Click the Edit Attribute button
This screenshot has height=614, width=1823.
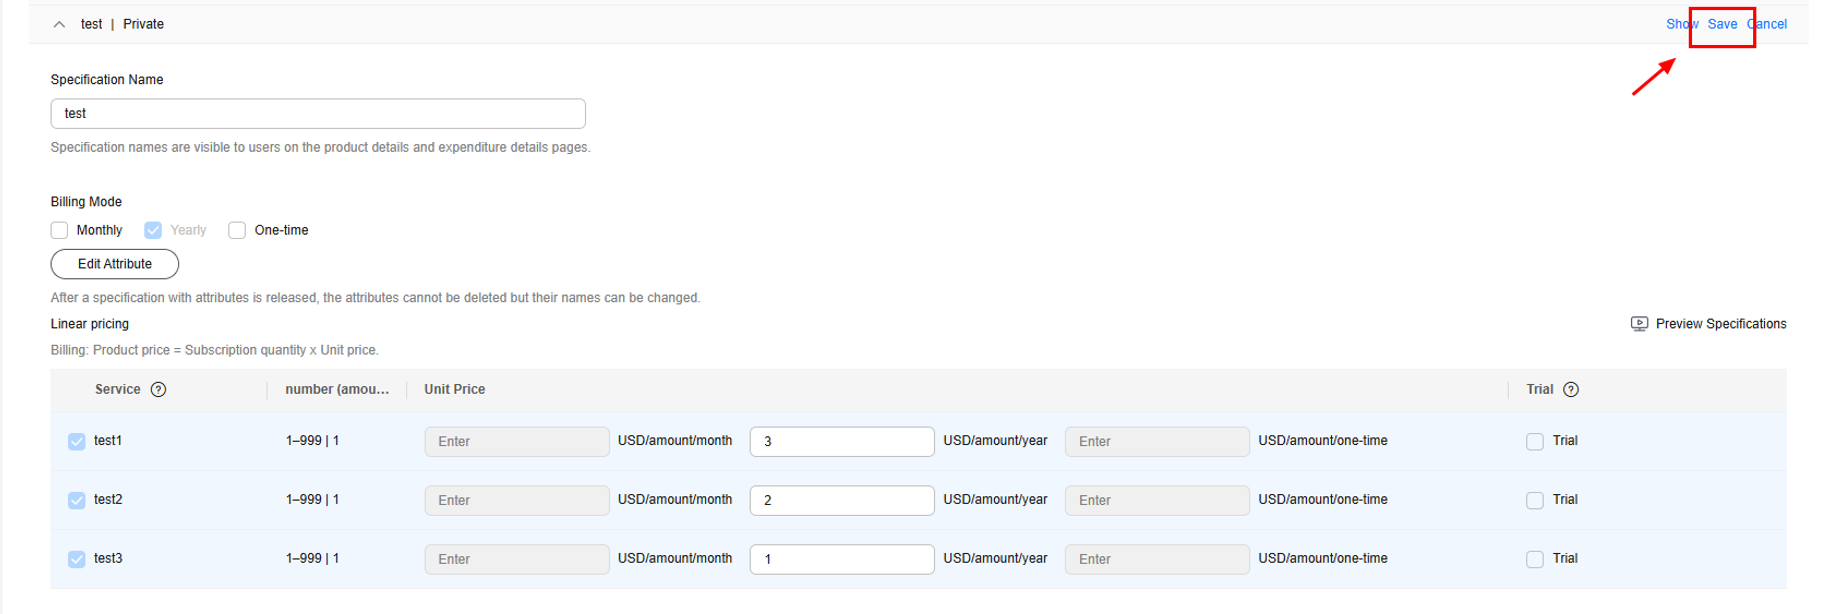pos(115,264)
